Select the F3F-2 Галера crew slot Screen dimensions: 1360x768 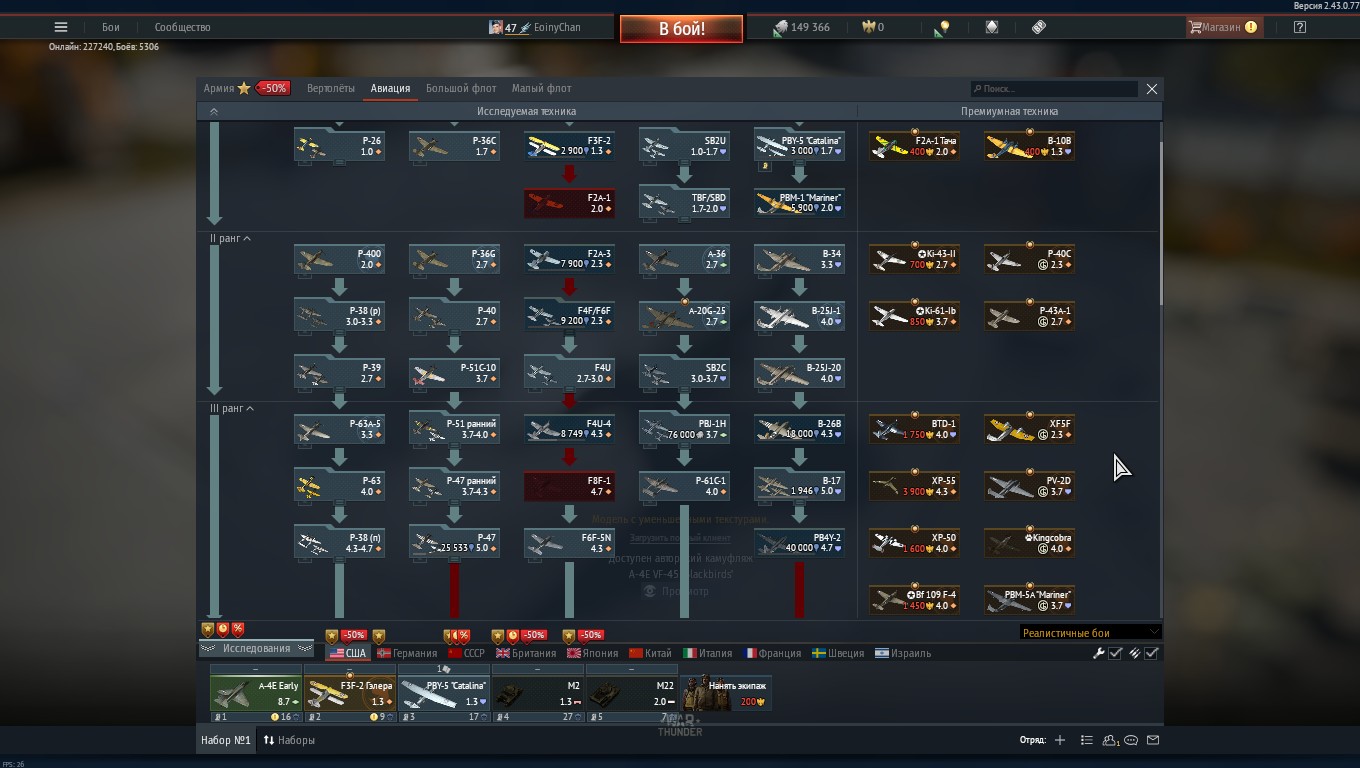tap(350, 694)
